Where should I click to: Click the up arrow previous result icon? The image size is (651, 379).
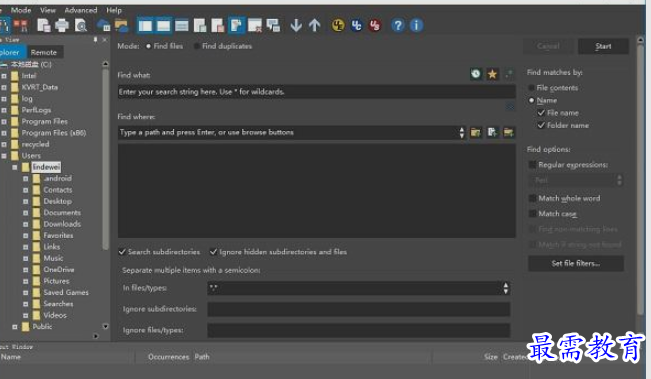pos(314,26)
